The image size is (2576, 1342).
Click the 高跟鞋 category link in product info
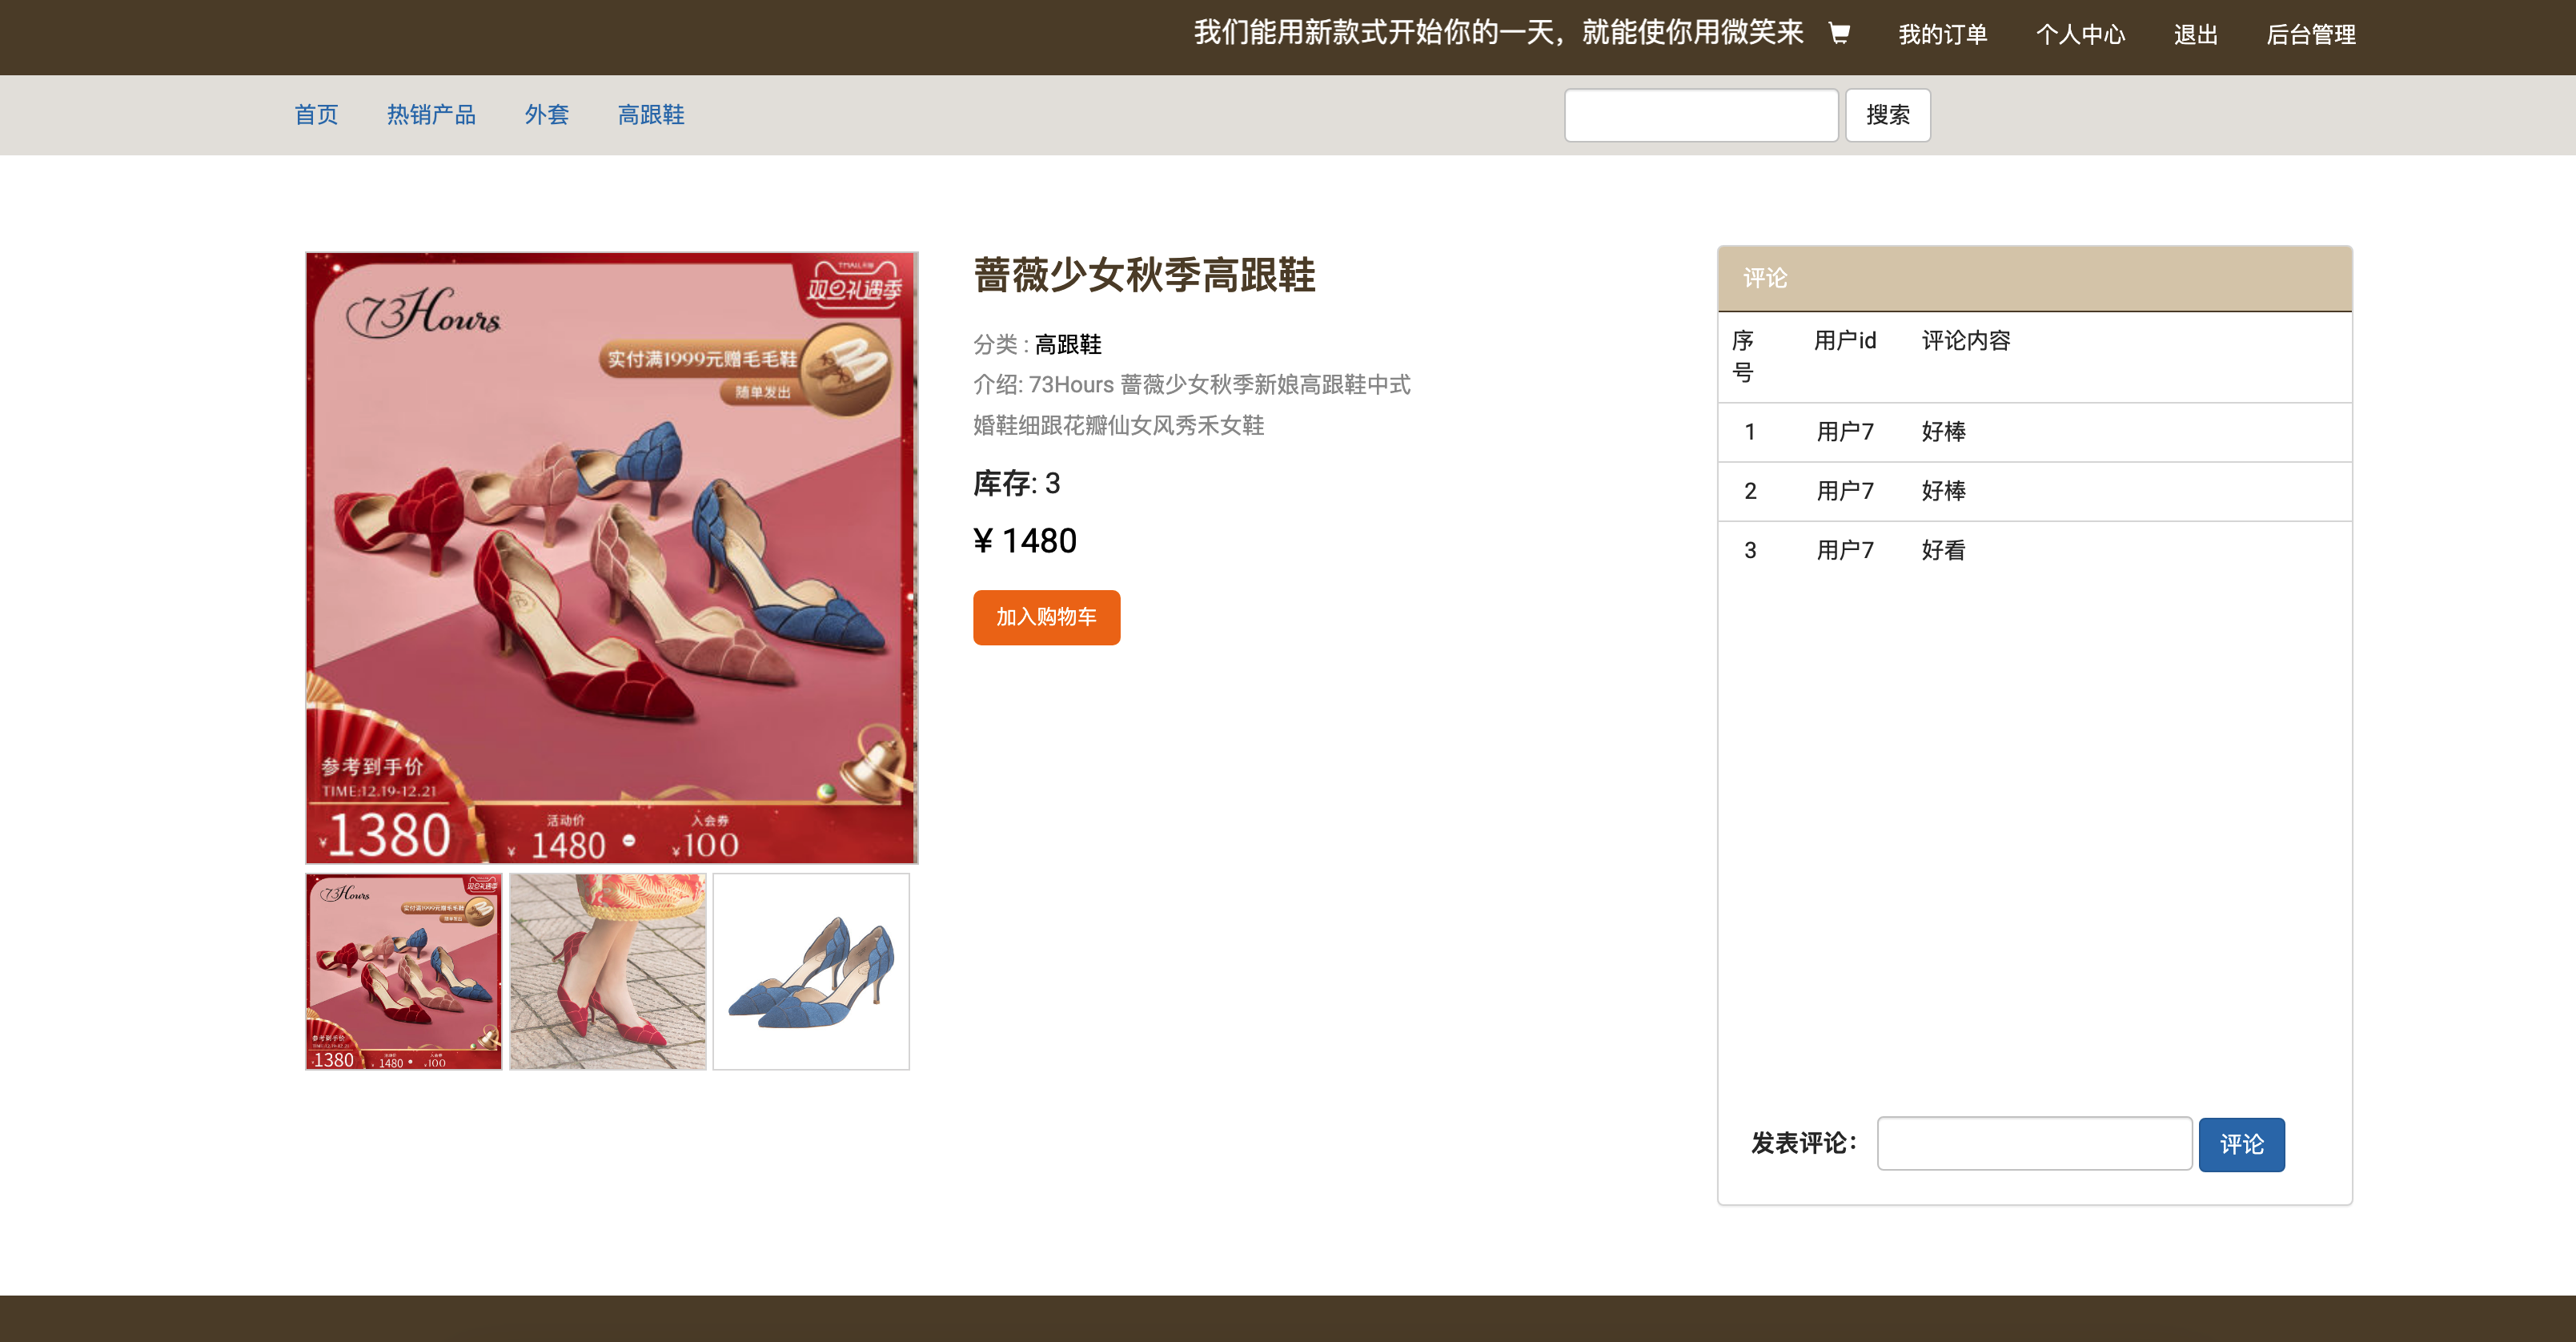point(1066,344)
